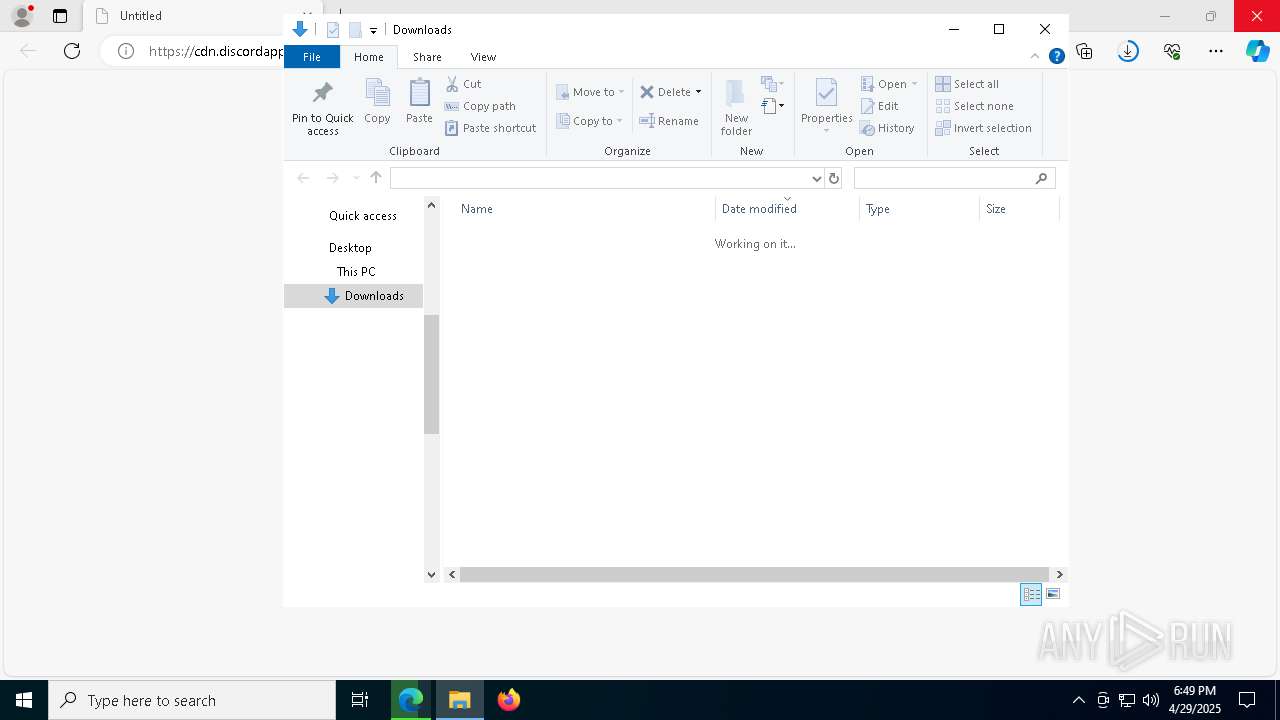Click Edit in the Open group
The width and height of the screenshot is (1280, 720).
(880, 106)
